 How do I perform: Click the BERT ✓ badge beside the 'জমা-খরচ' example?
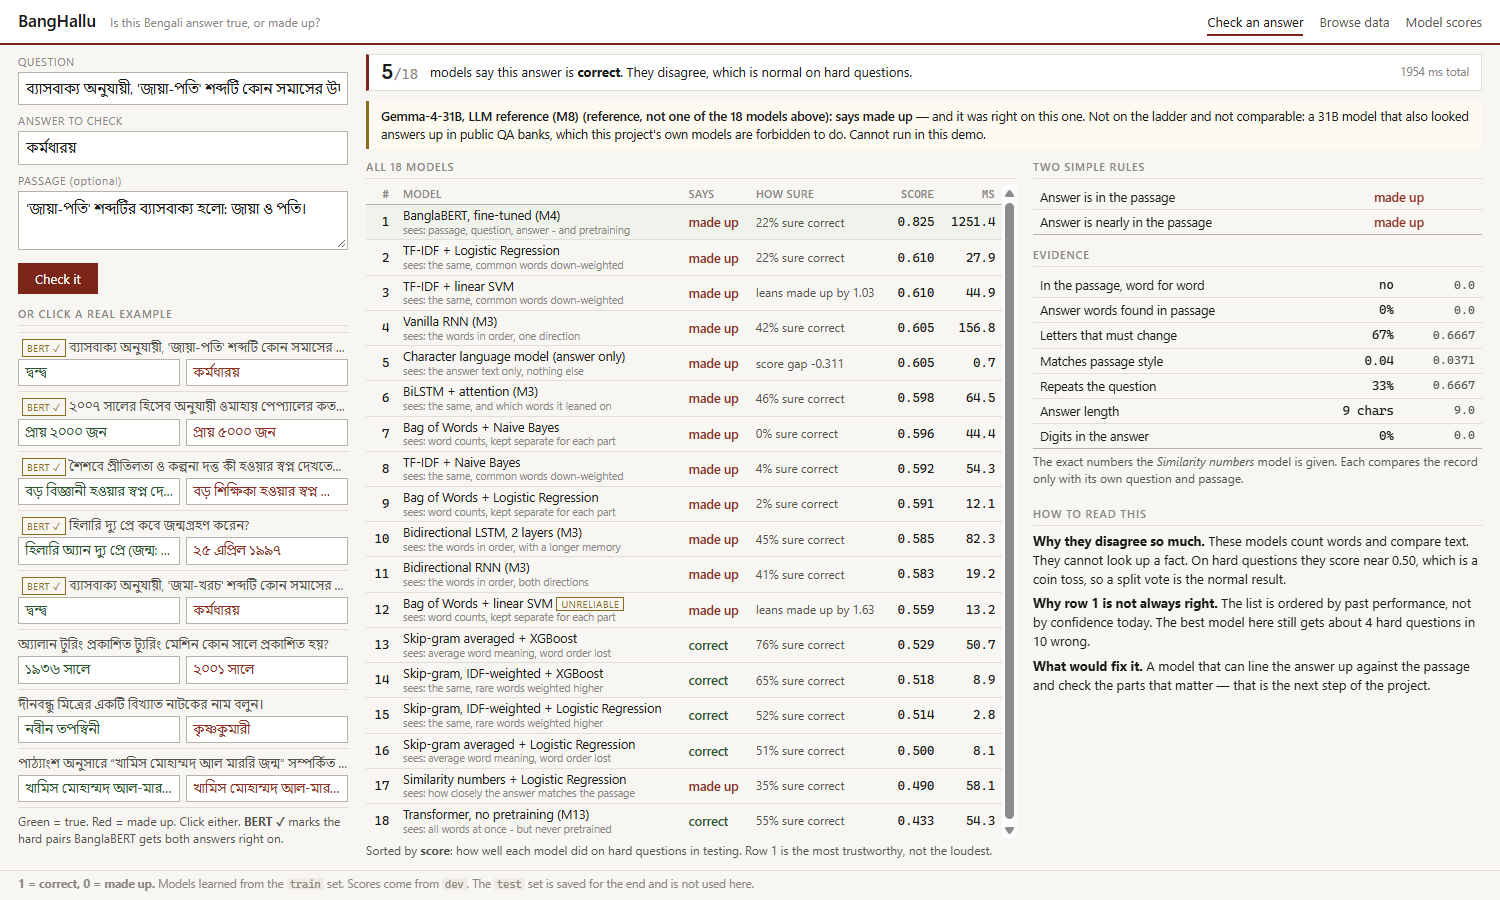pyautogui.click(x=44, y=586)
